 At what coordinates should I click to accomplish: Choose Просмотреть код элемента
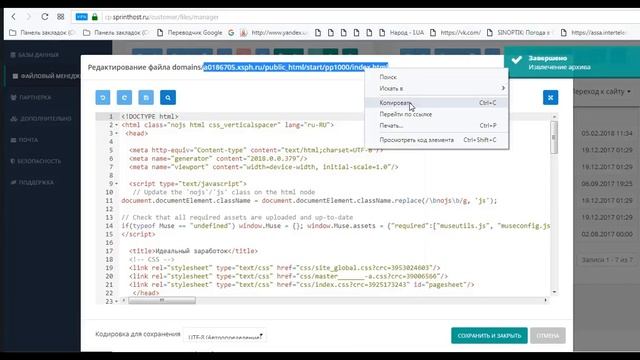pos(437,140)
